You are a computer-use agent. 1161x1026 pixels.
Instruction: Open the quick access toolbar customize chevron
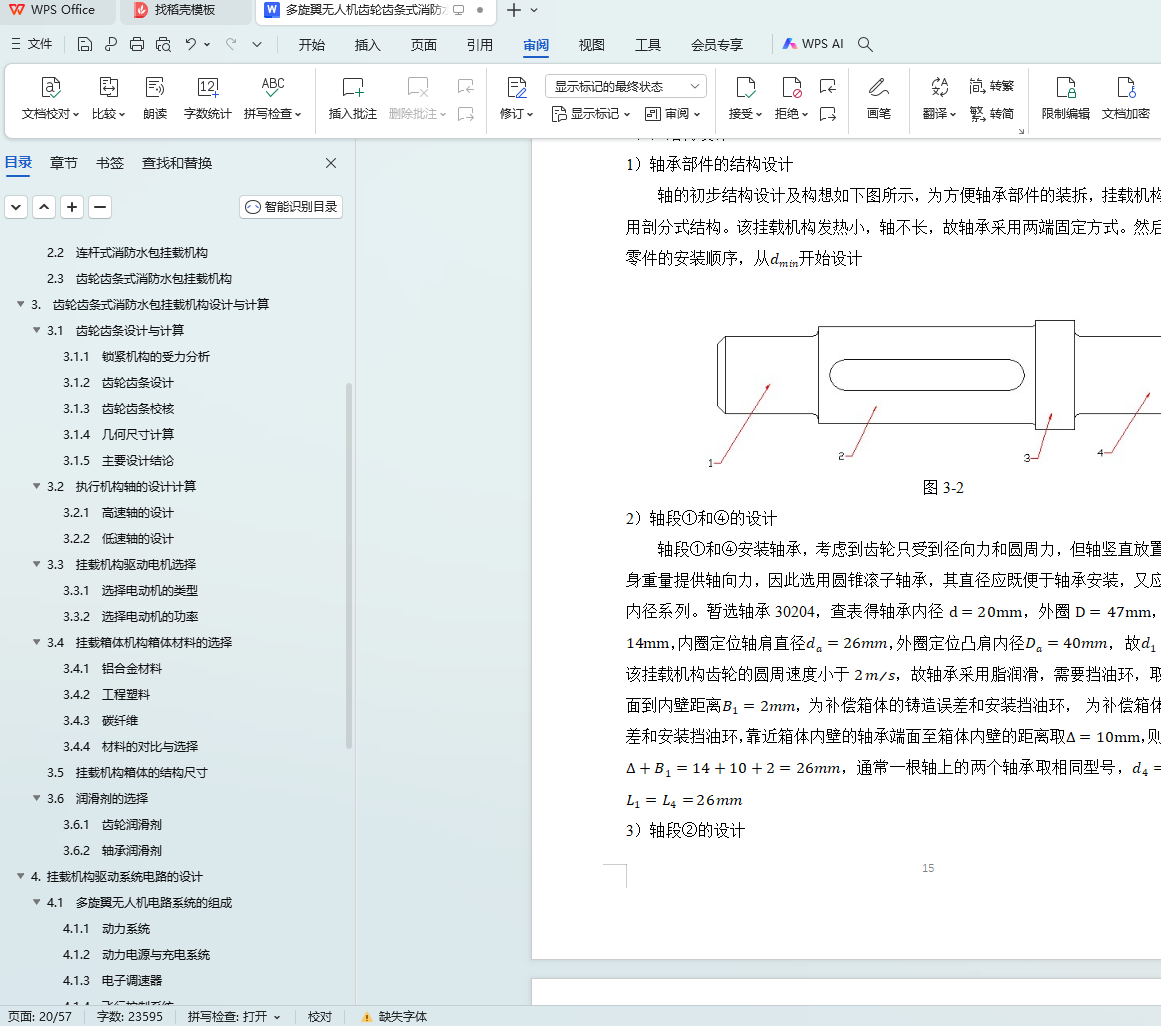tap(257, 44)
